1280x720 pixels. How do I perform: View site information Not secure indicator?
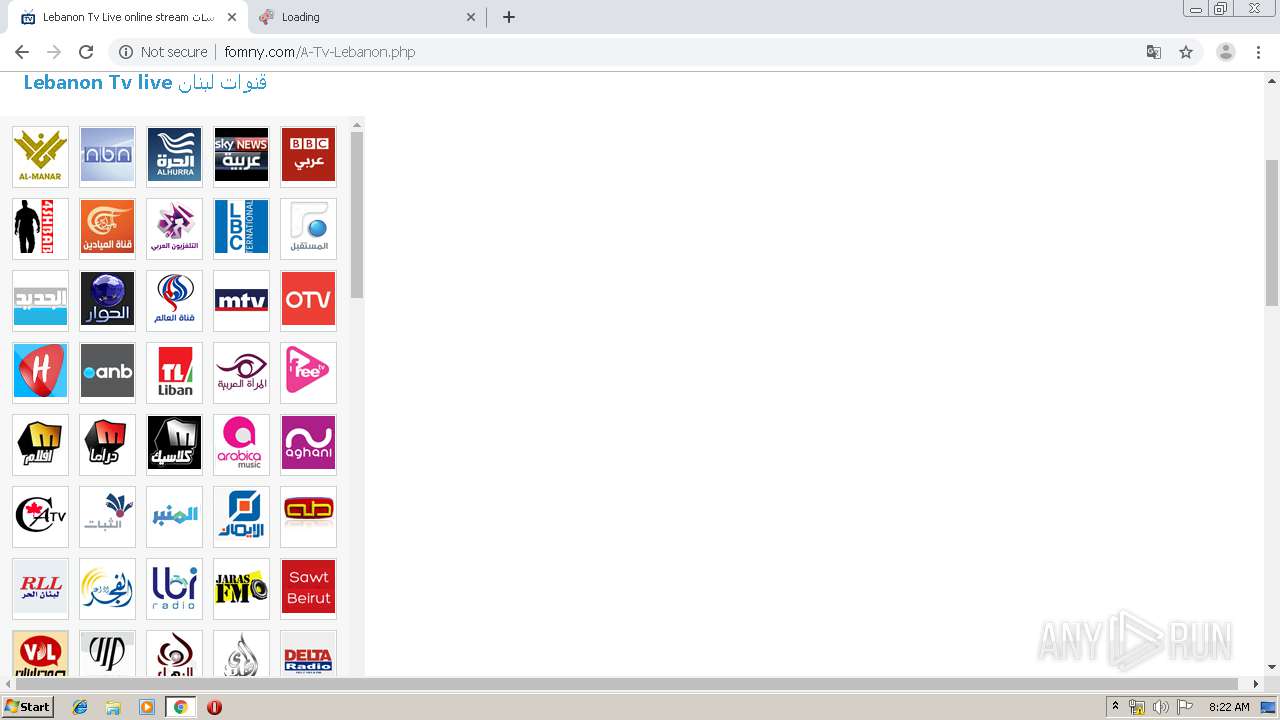pos(163,52)
